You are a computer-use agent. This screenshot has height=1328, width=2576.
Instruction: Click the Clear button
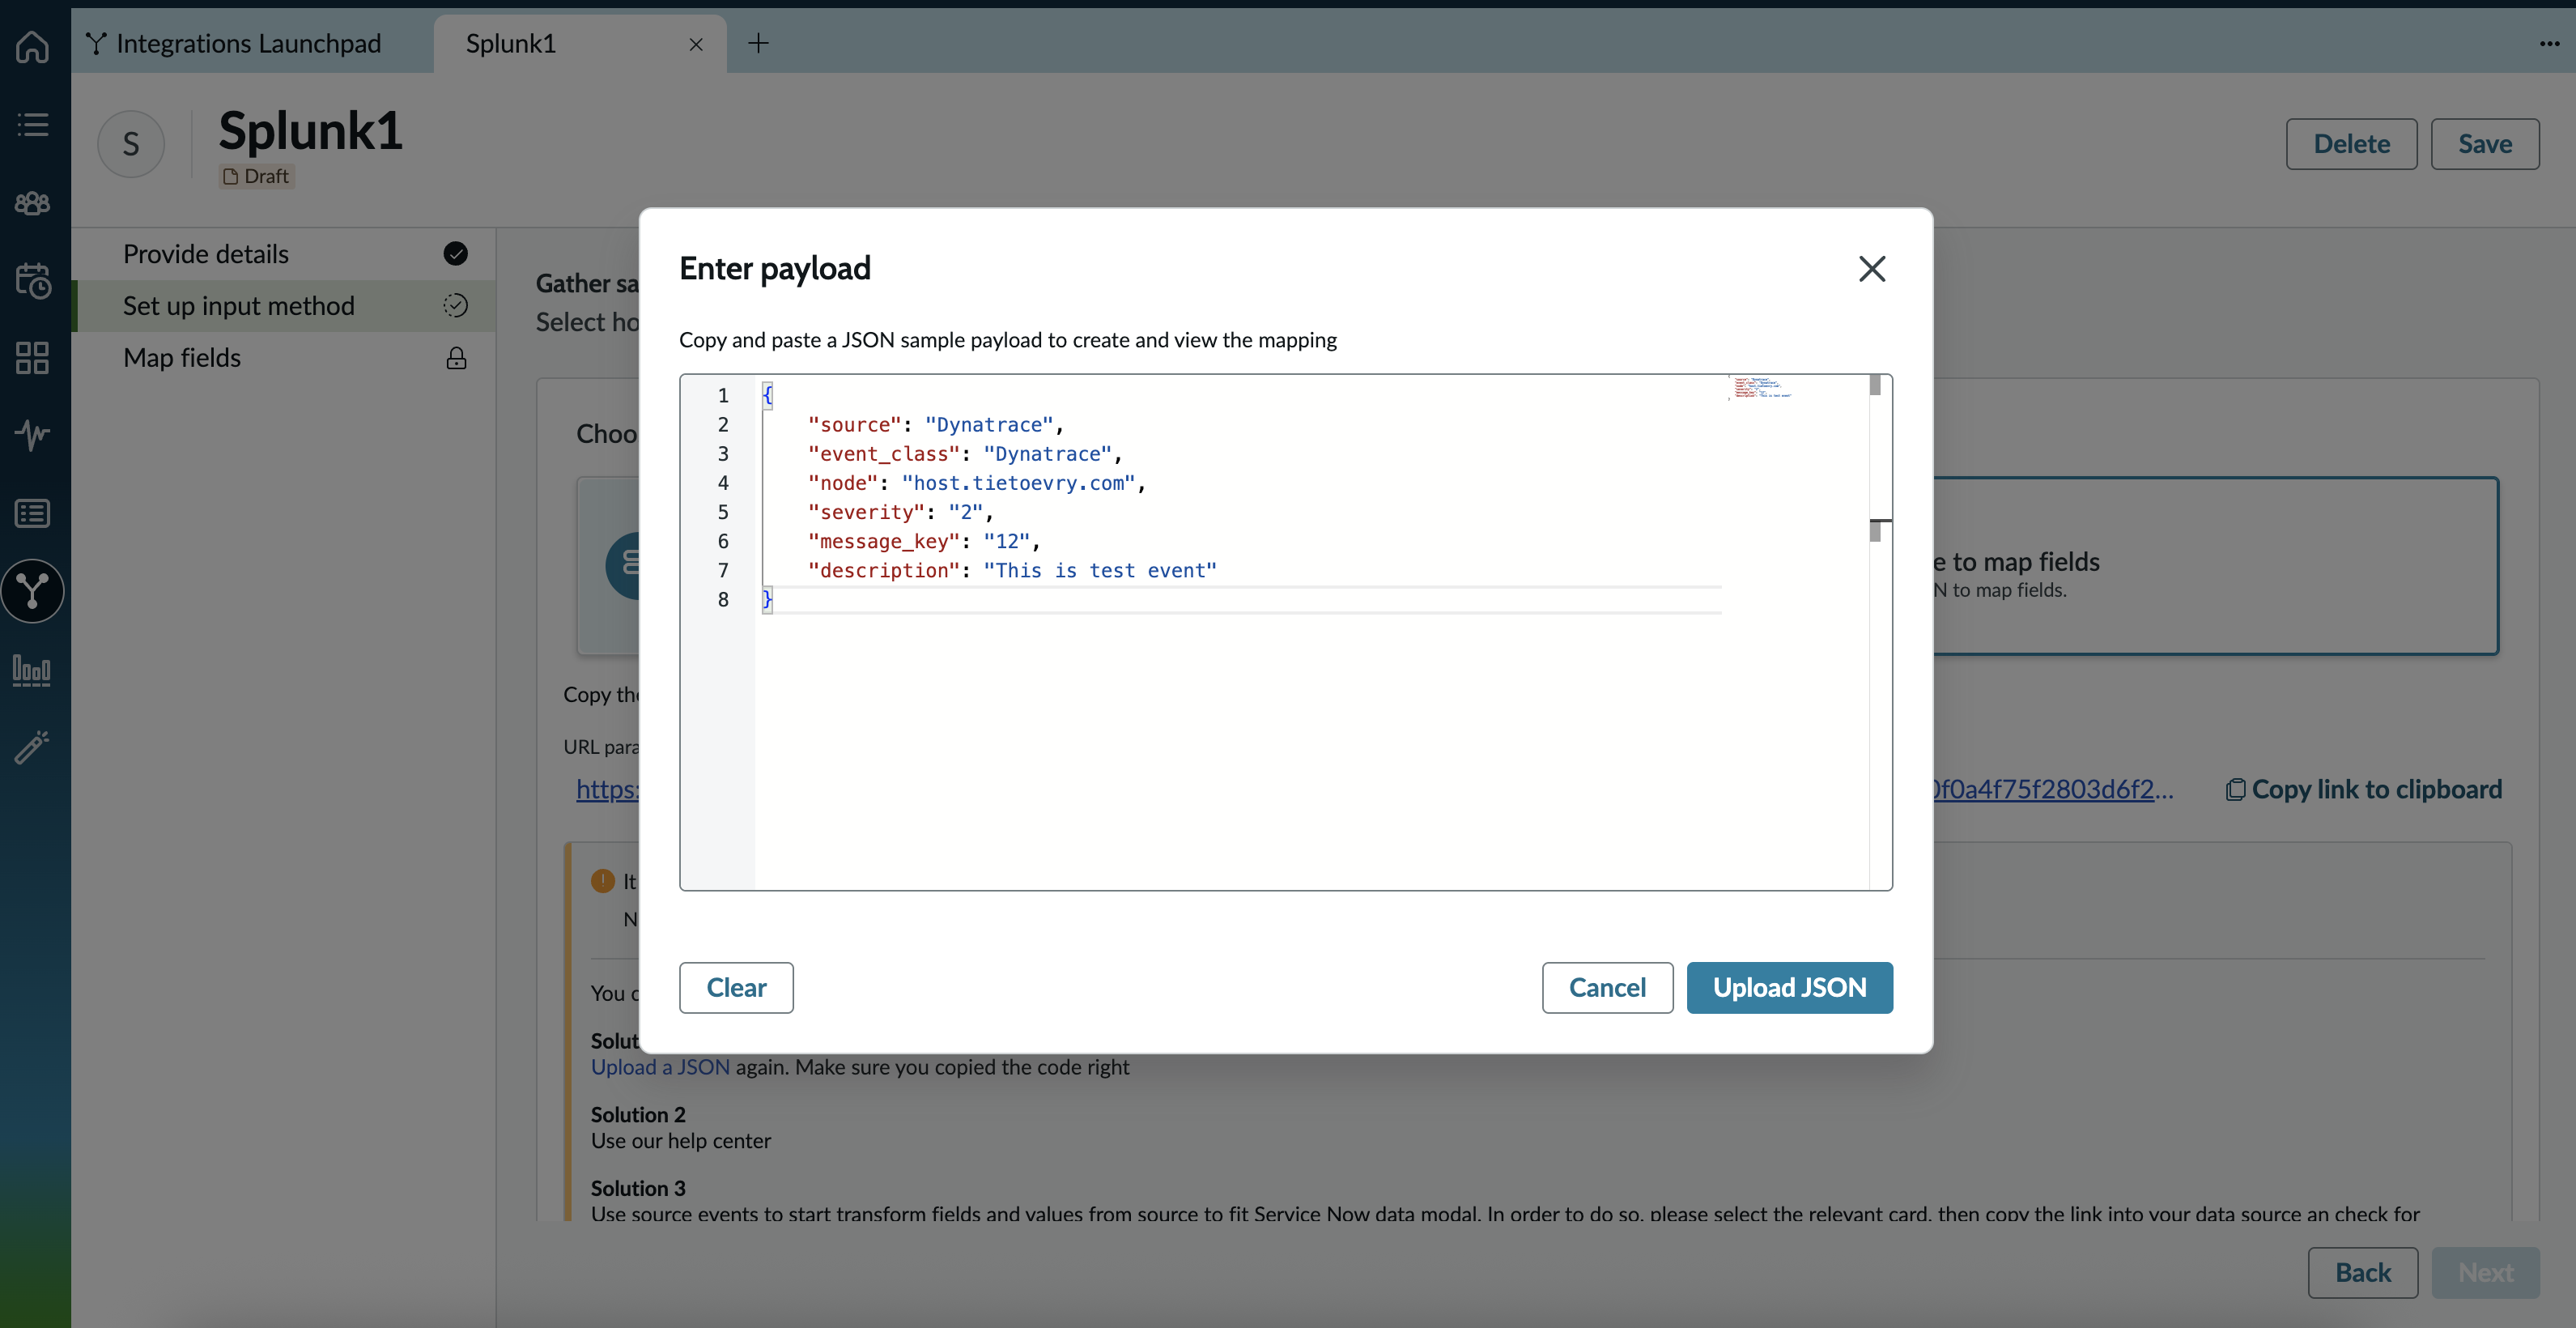coord(736,988)
